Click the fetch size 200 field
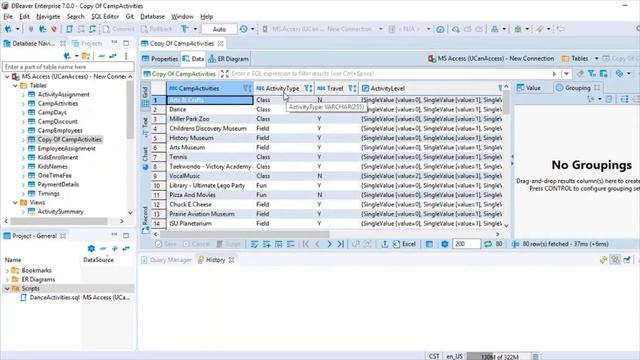The height and width of the screenshot is (360, 640). (466, 244)
